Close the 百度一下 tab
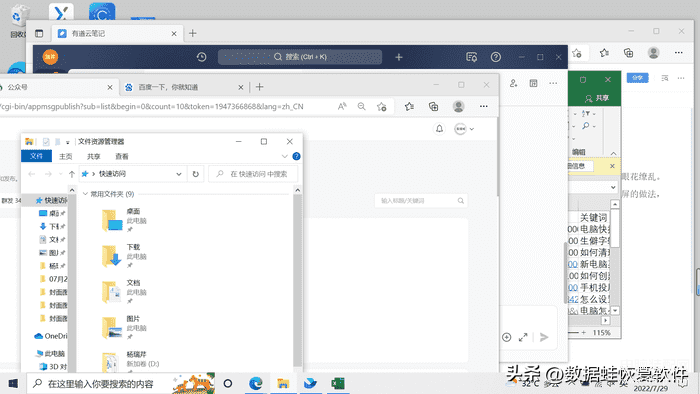 coord(241,87)
